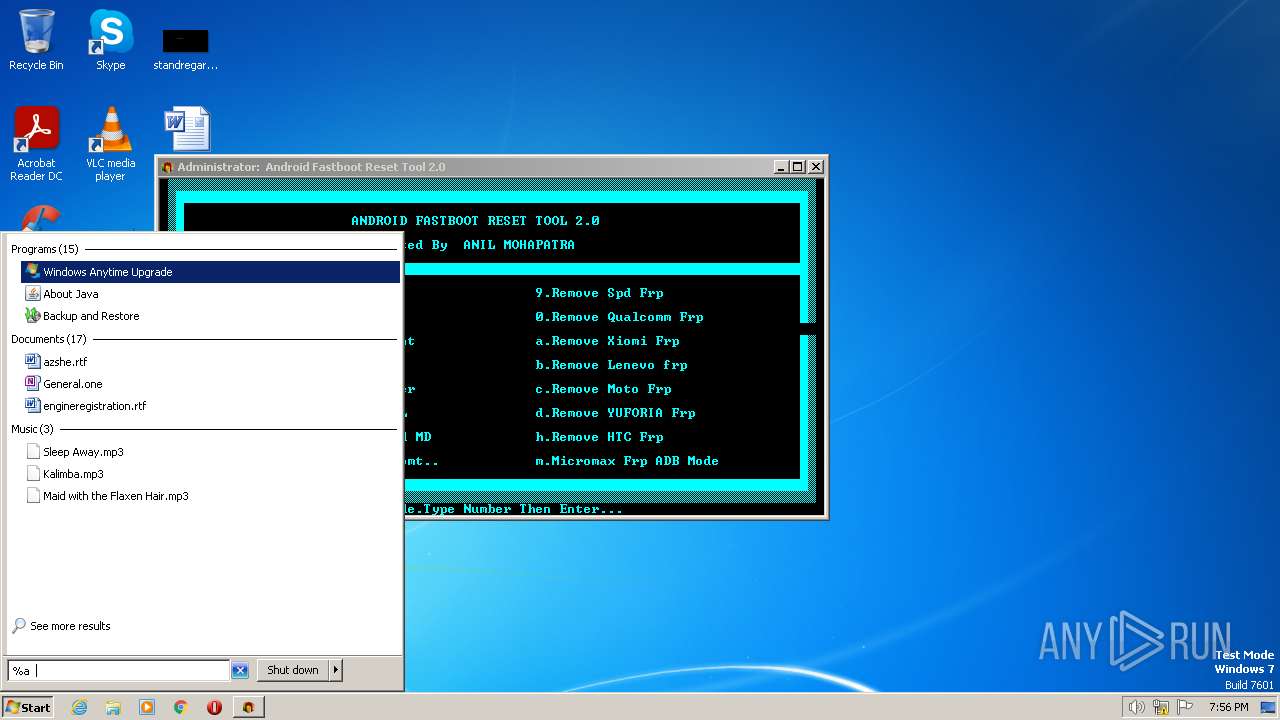Click the Show desktop strip on taskbar

[1269, 707]
